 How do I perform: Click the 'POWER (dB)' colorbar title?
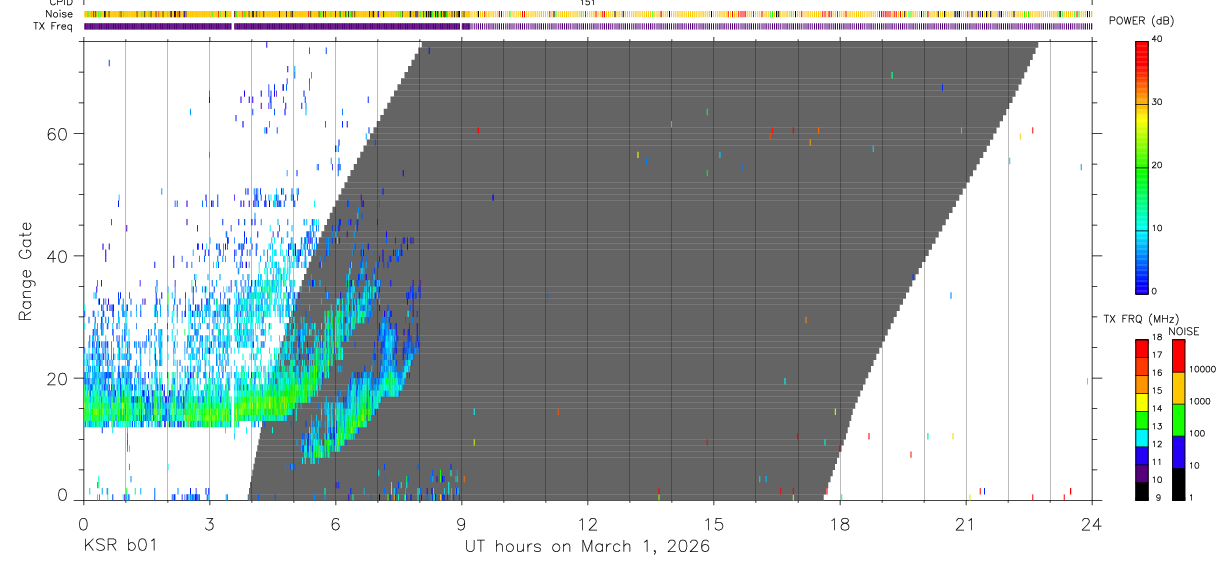click(x=1141, y=21)
